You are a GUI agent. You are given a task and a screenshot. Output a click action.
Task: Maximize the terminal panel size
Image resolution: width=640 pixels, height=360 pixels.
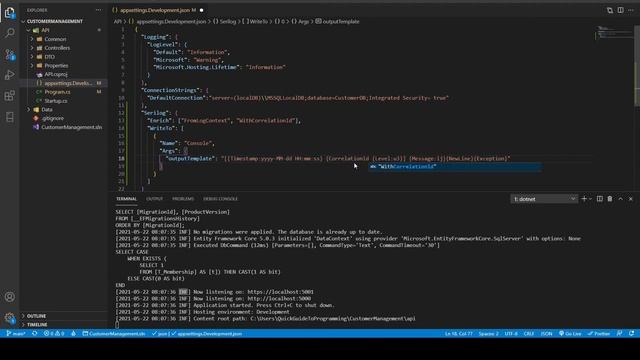pos(620,199)
